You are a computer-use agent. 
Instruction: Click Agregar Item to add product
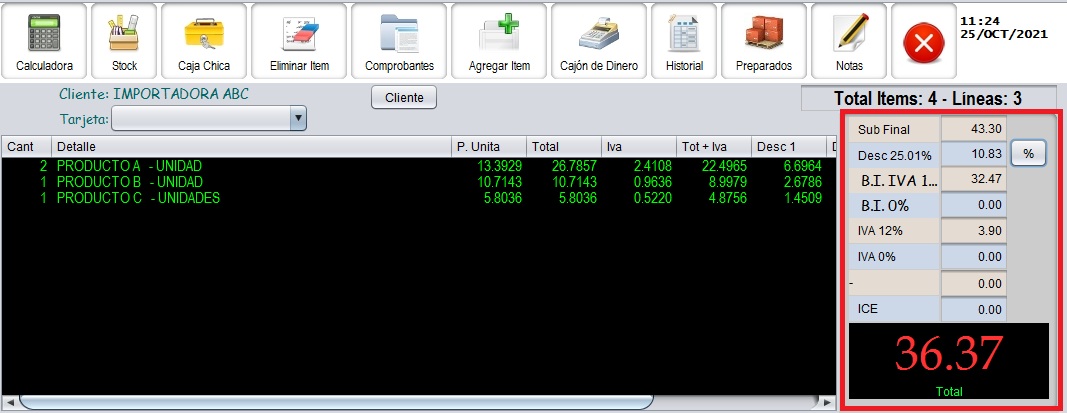[x=499, y=41]
